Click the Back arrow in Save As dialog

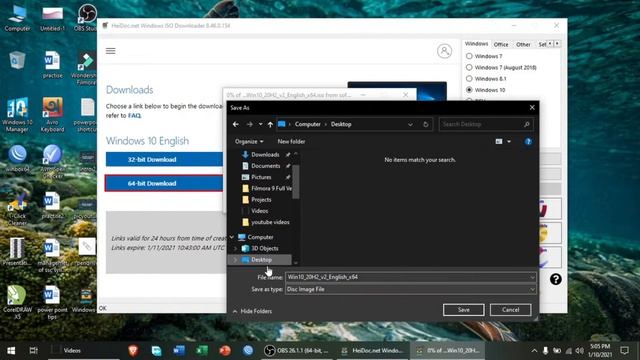[236, 124]
